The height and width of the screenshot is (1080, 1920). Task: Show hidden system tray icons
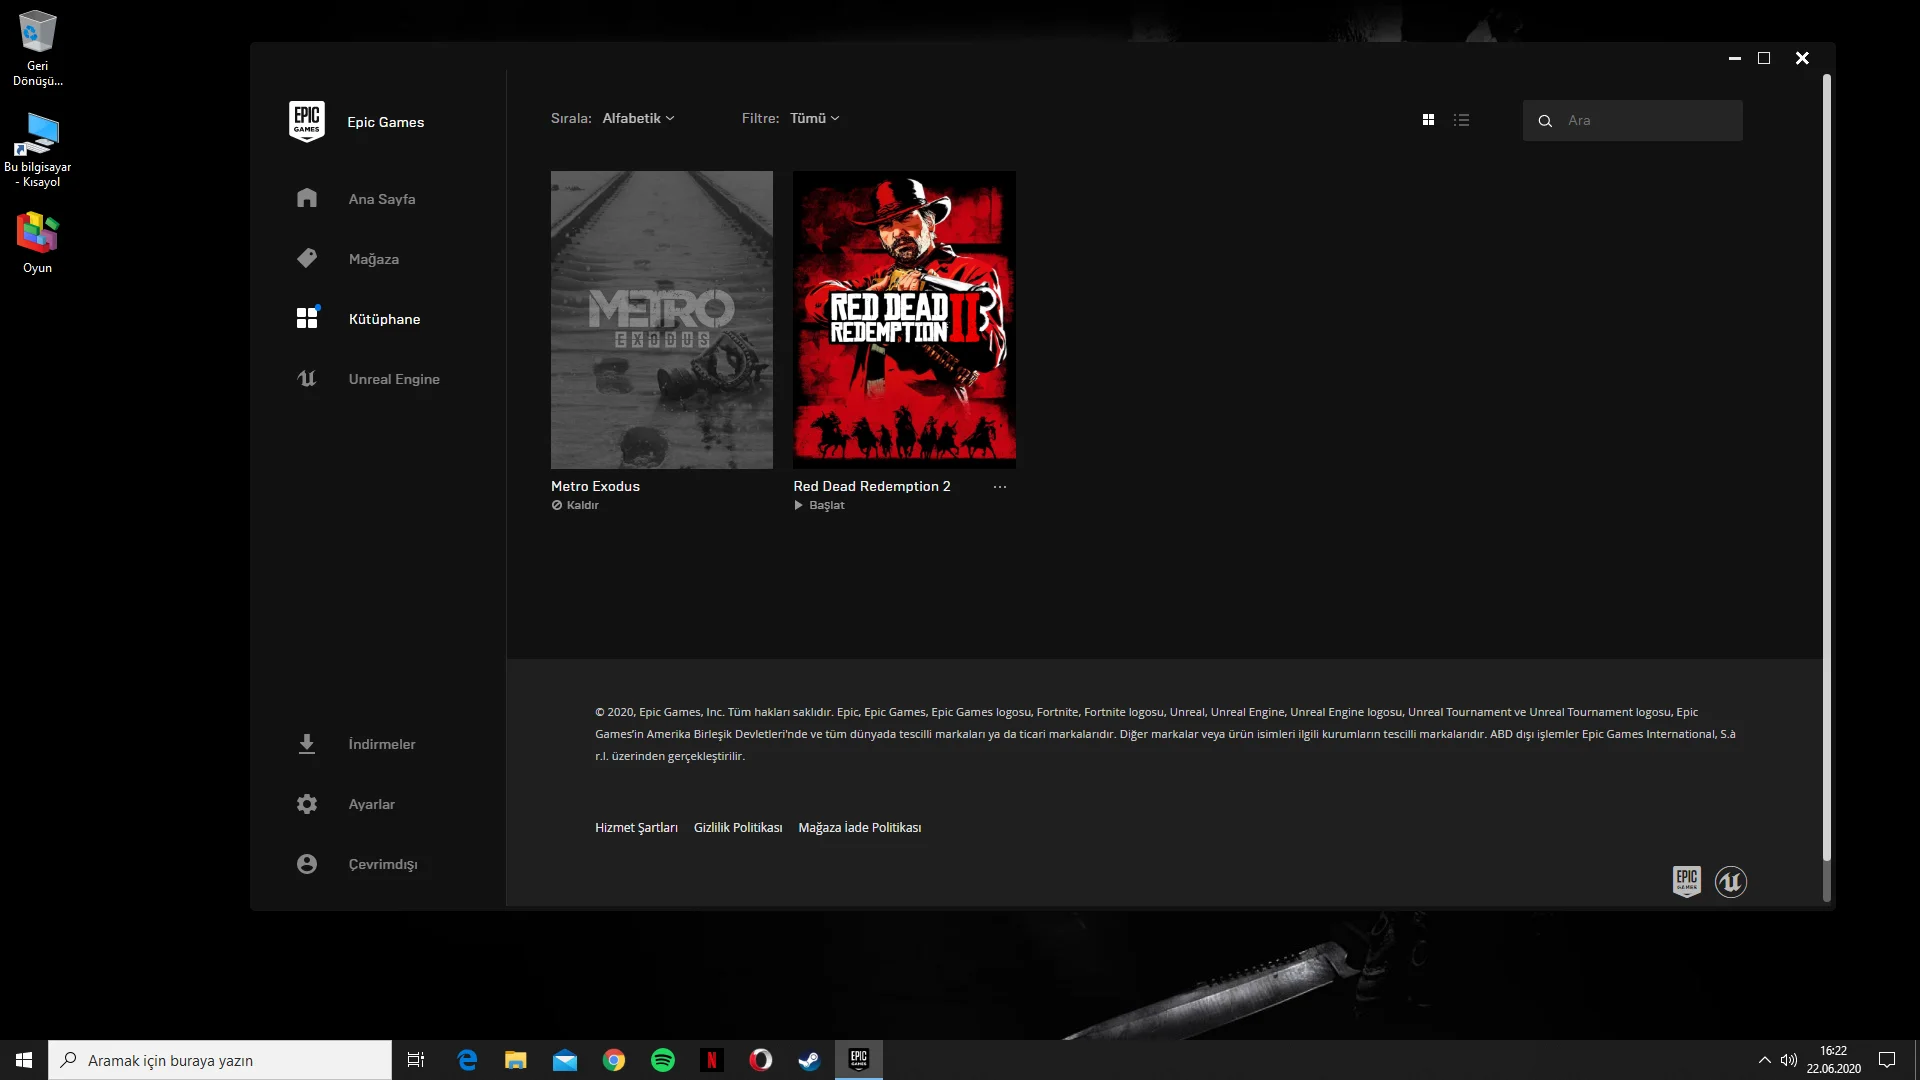coord(1764,1060)
